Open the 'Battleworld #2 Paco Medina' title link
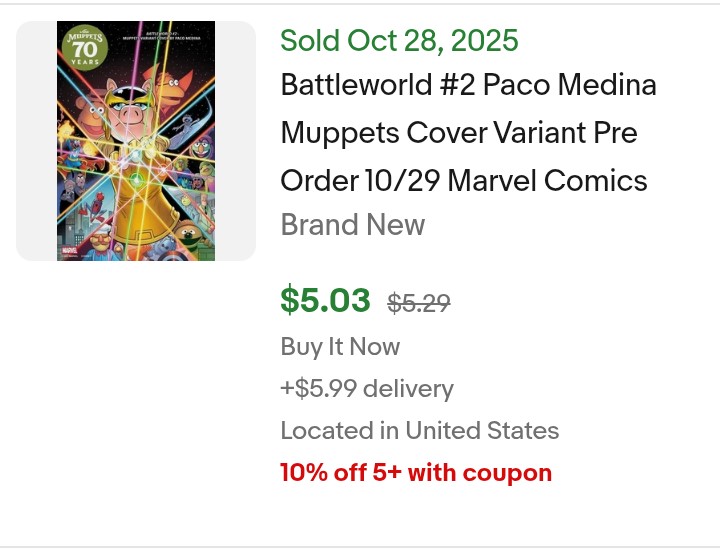The height and width of the screenshot is (549, 720). tap(468, 85)
